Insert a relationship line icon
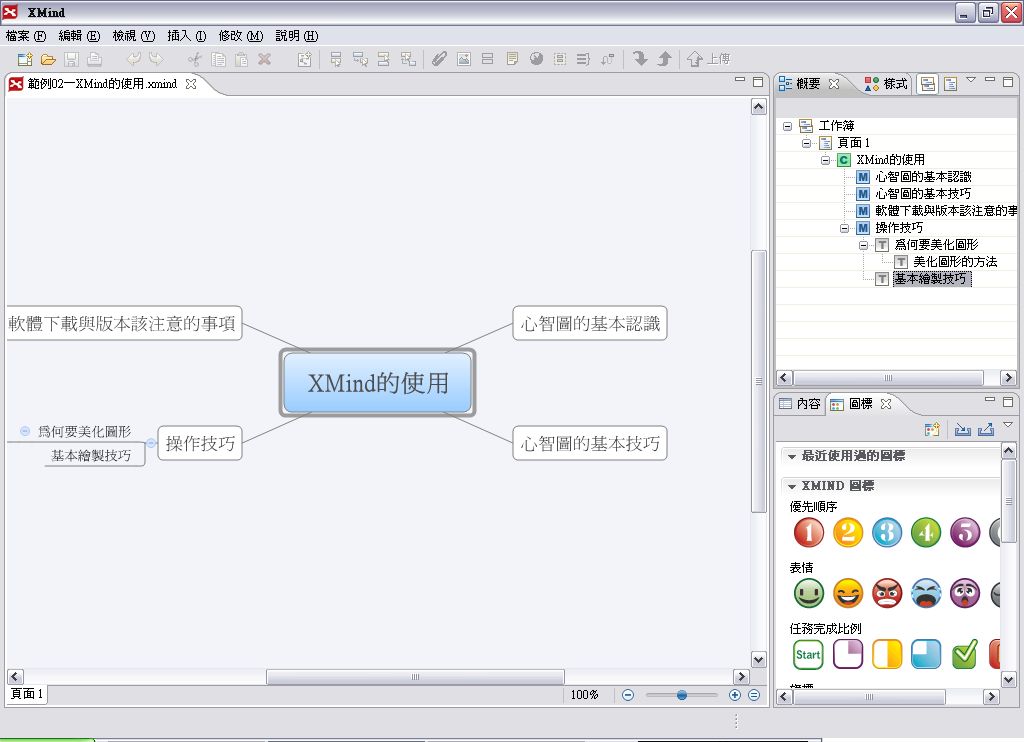Viewport: 1024px width, 742px height. coord(607,59)
